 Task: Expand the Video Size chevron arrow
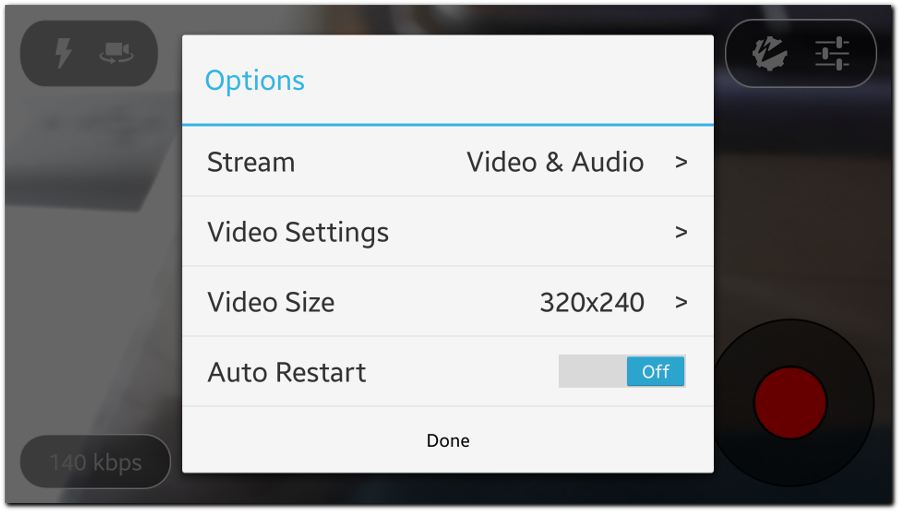681,302
